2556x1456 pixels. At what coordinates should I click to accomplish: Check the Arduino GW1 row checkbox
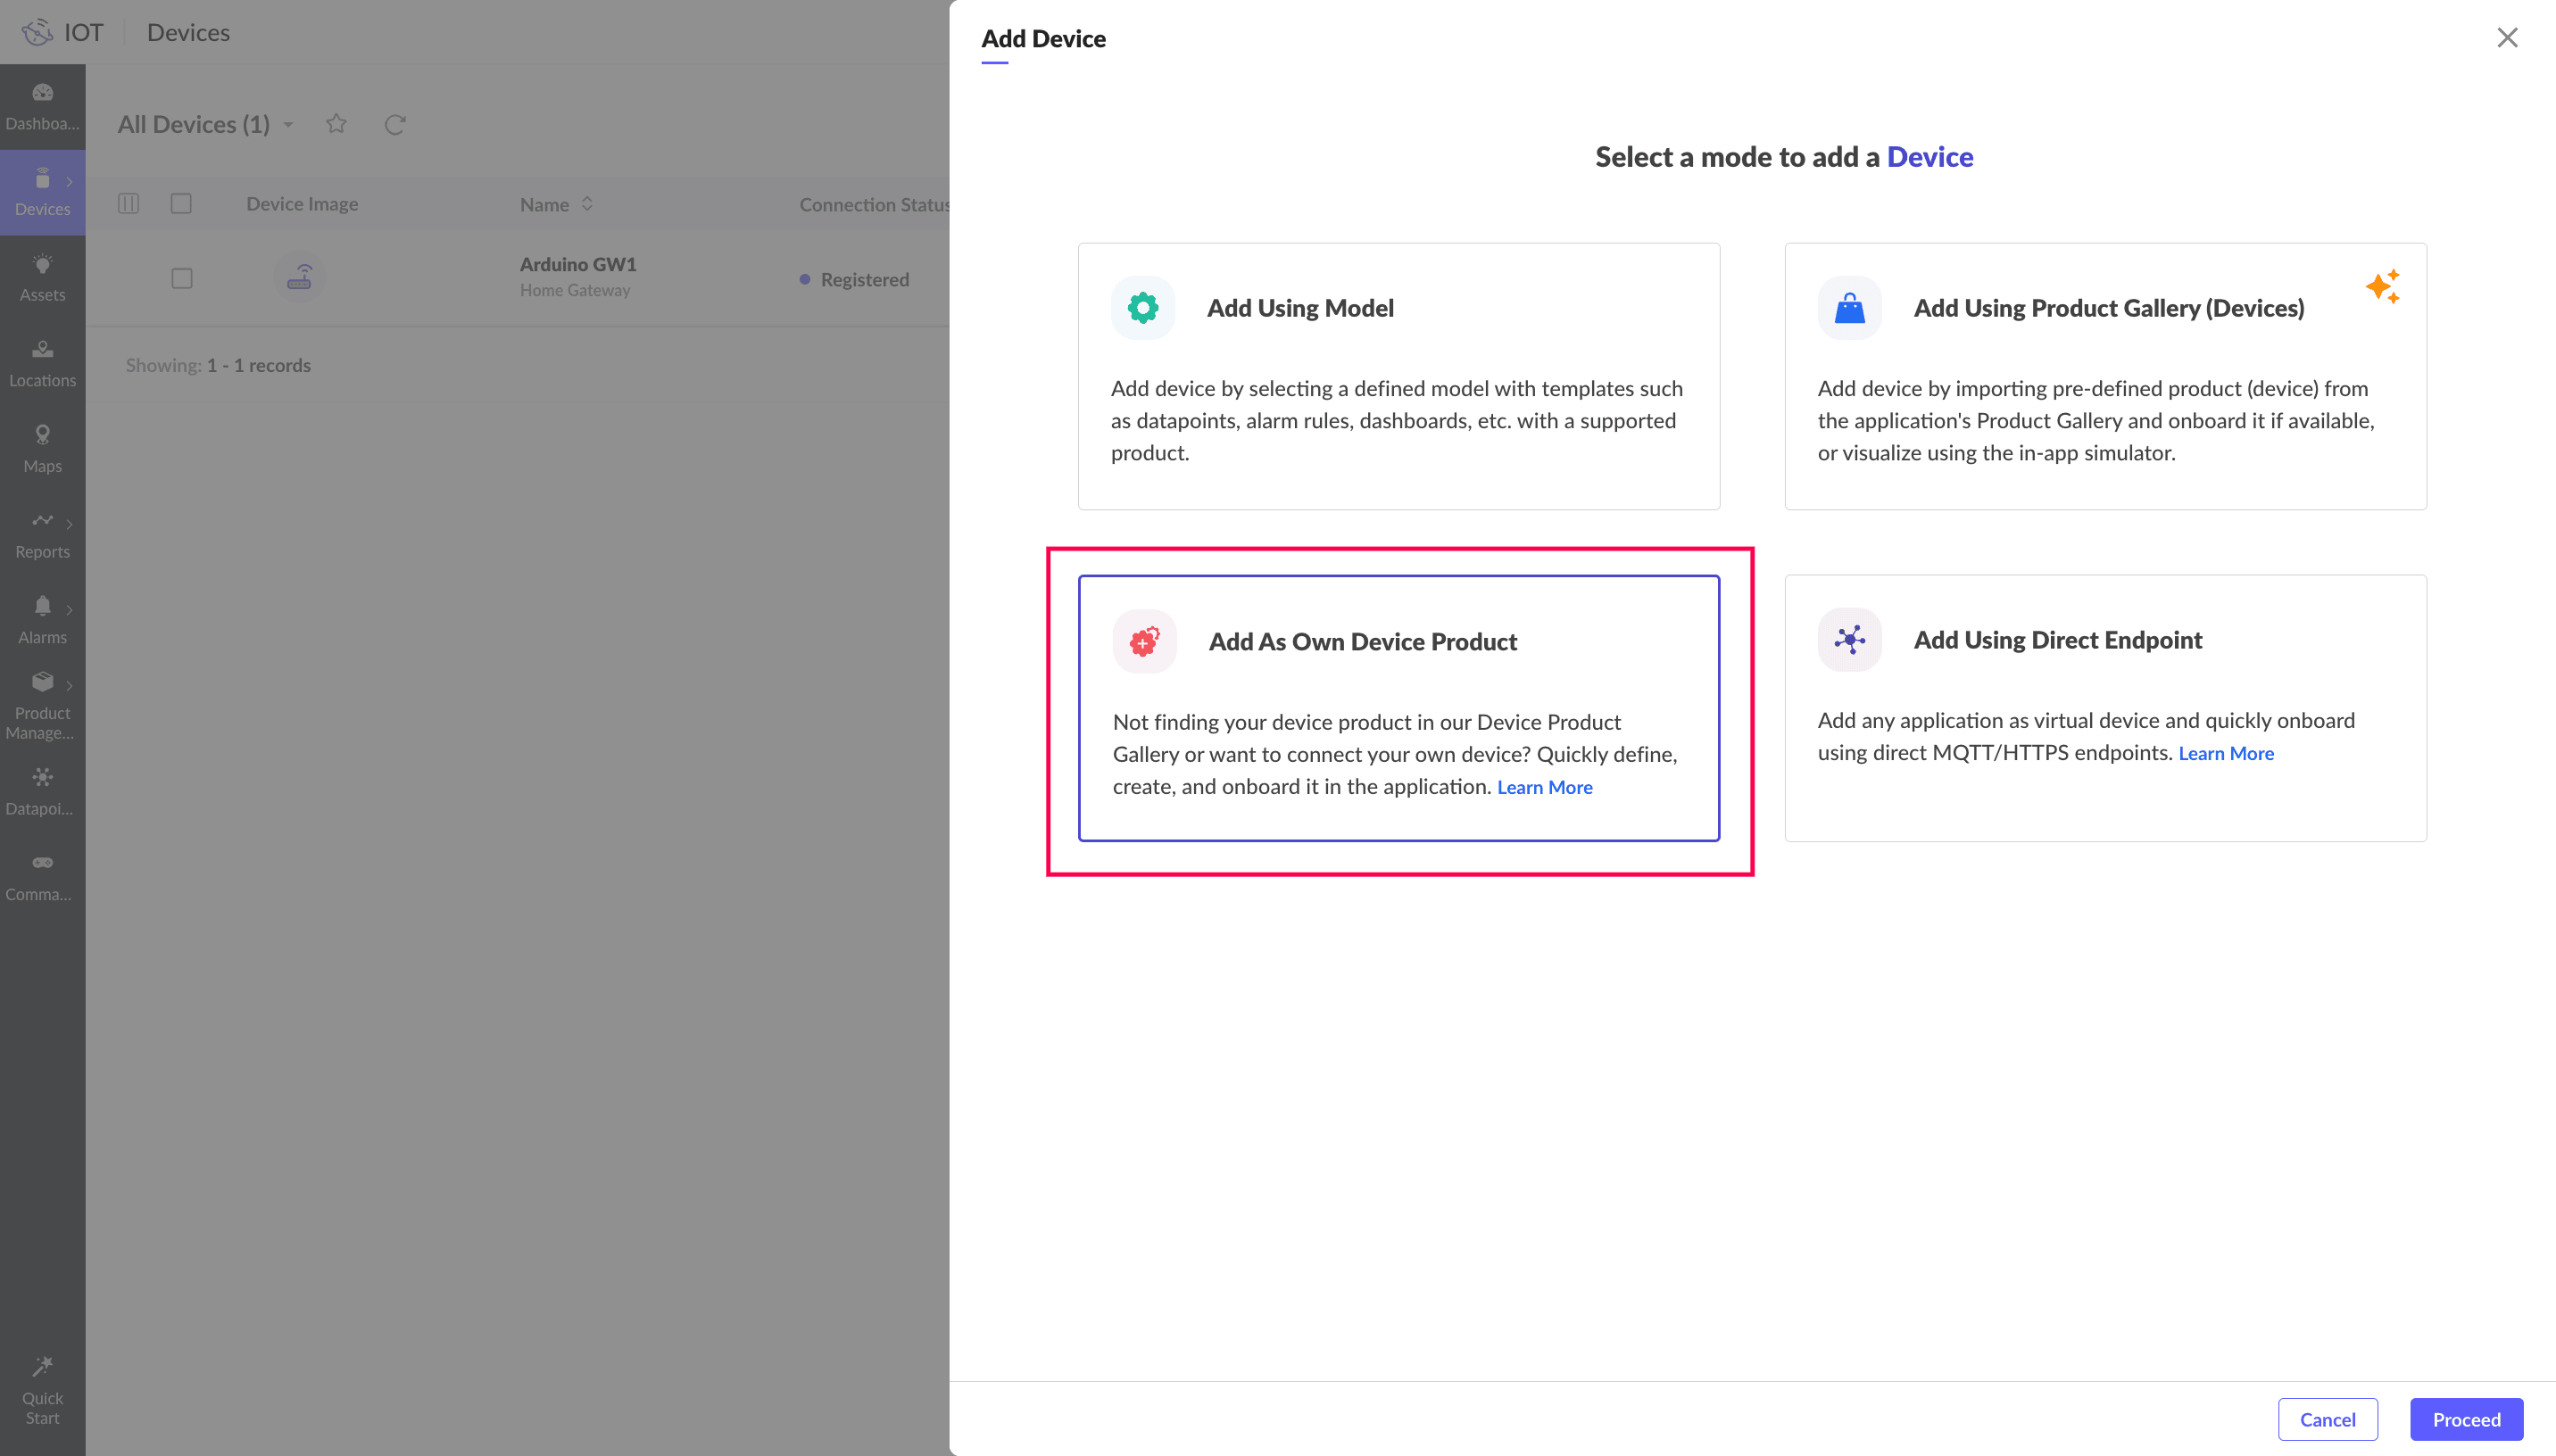(x=181, y=278)
